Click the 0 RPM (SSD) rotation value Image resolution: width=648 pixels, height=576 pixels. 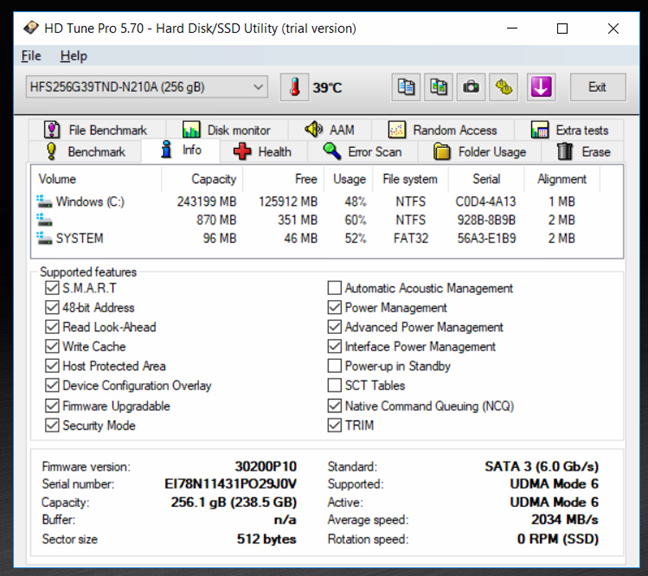click(558, 538)
